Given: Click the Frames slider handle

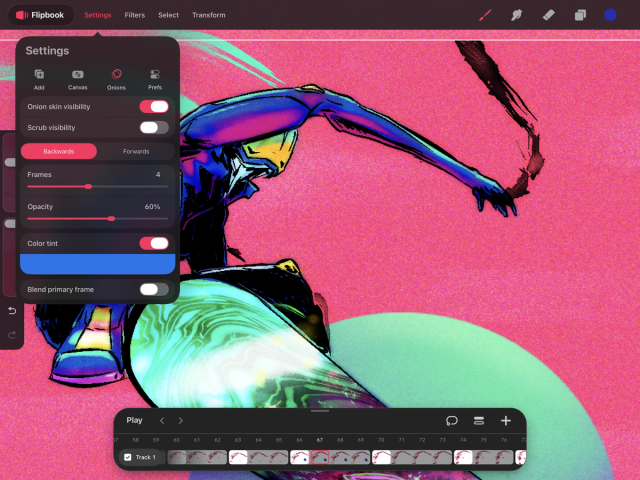Looking at the screenshot, I should 88,187.
